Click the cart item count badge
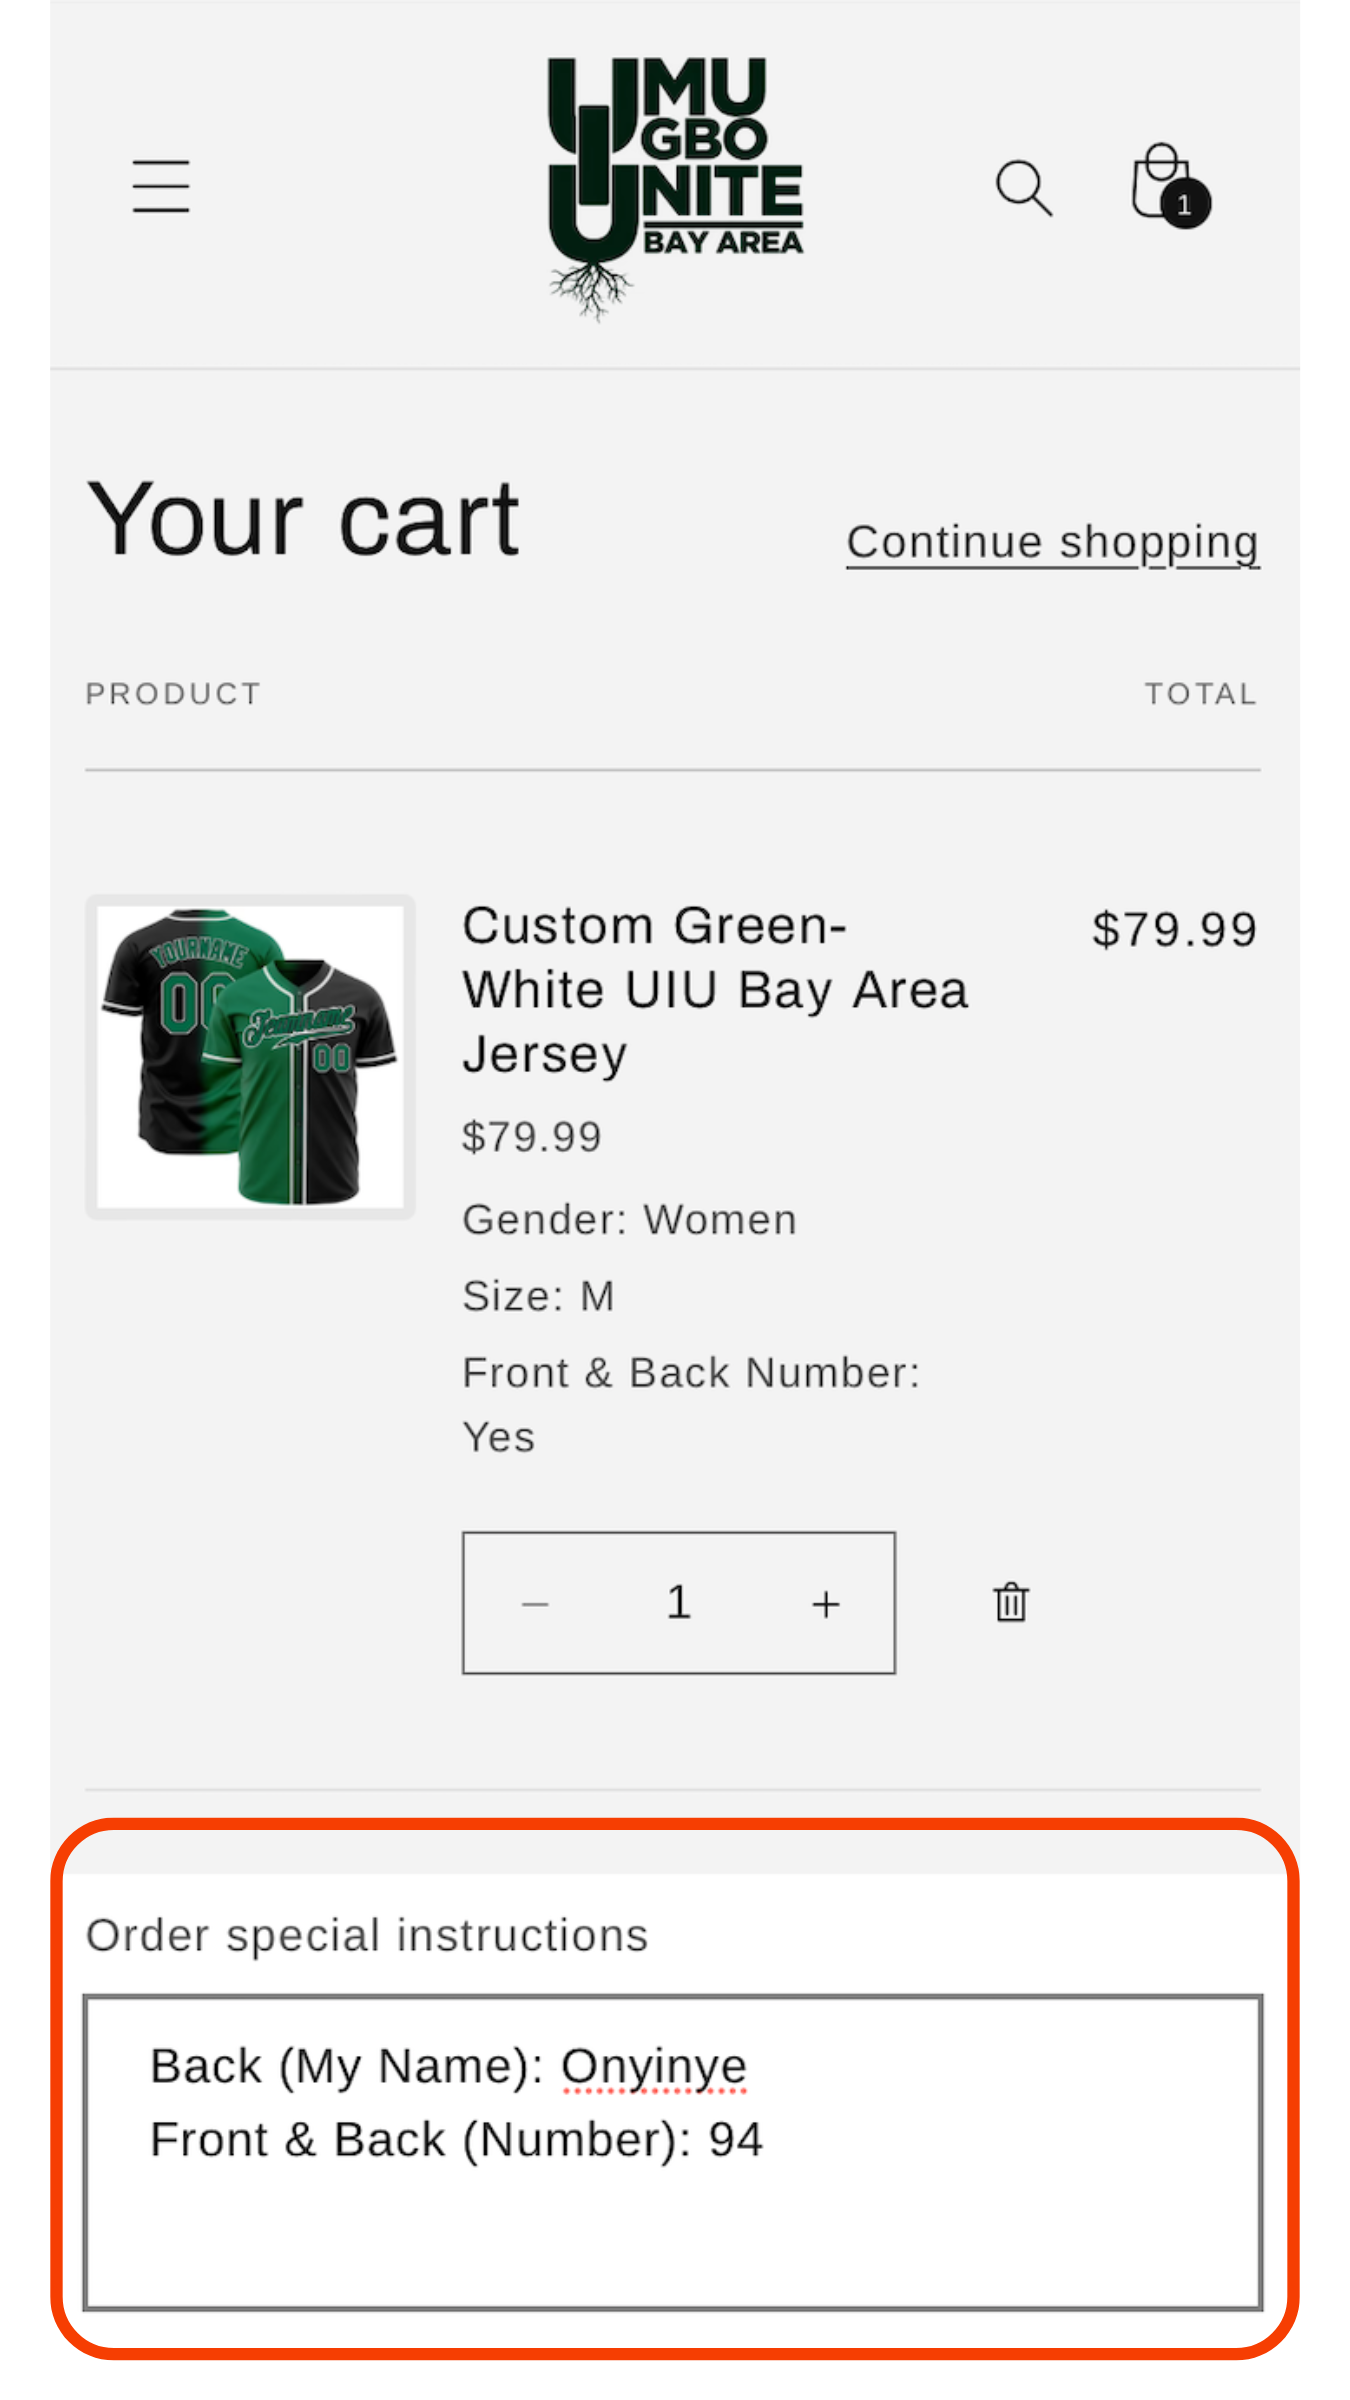The height and width of the screenshot is (2400, 1350). 1185,205
